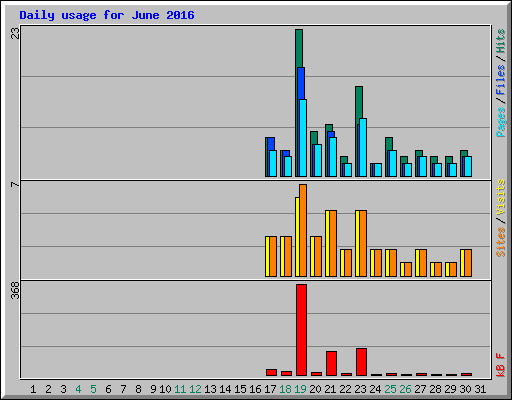Click the green x-axis day label 18
Screen dimensions: 512x400
tap(285, 389)
